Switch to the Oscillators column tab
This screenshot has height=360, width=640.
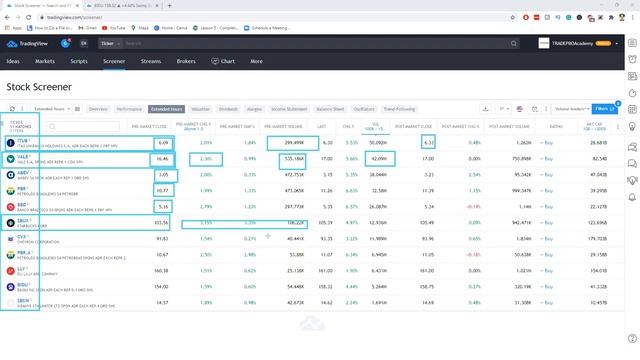(x=364, y=109)
